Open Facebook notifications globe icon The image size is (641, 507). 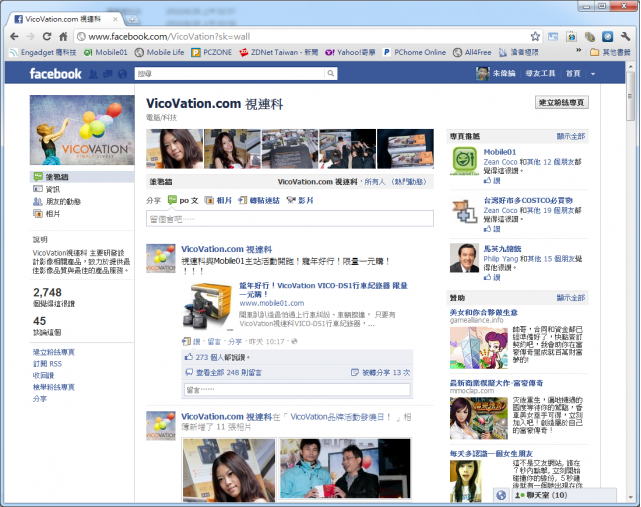tap(122, 74)
